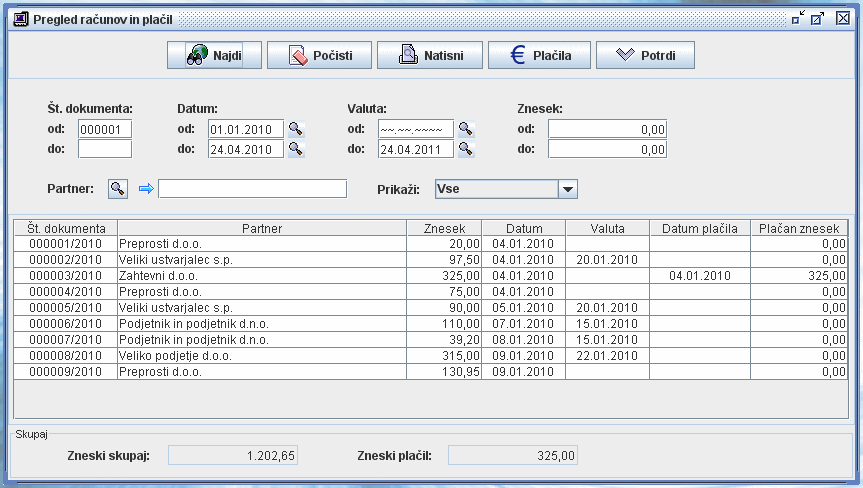Expand the Prikaži dropdown showing Vse
The height and width of the screenshot is (488, 863).
coord(567,189)
